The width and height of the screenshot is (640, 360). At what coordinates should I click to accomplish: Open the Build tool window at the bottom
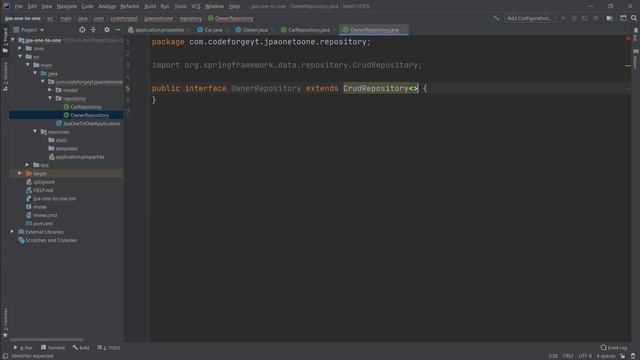click(81, 348)
